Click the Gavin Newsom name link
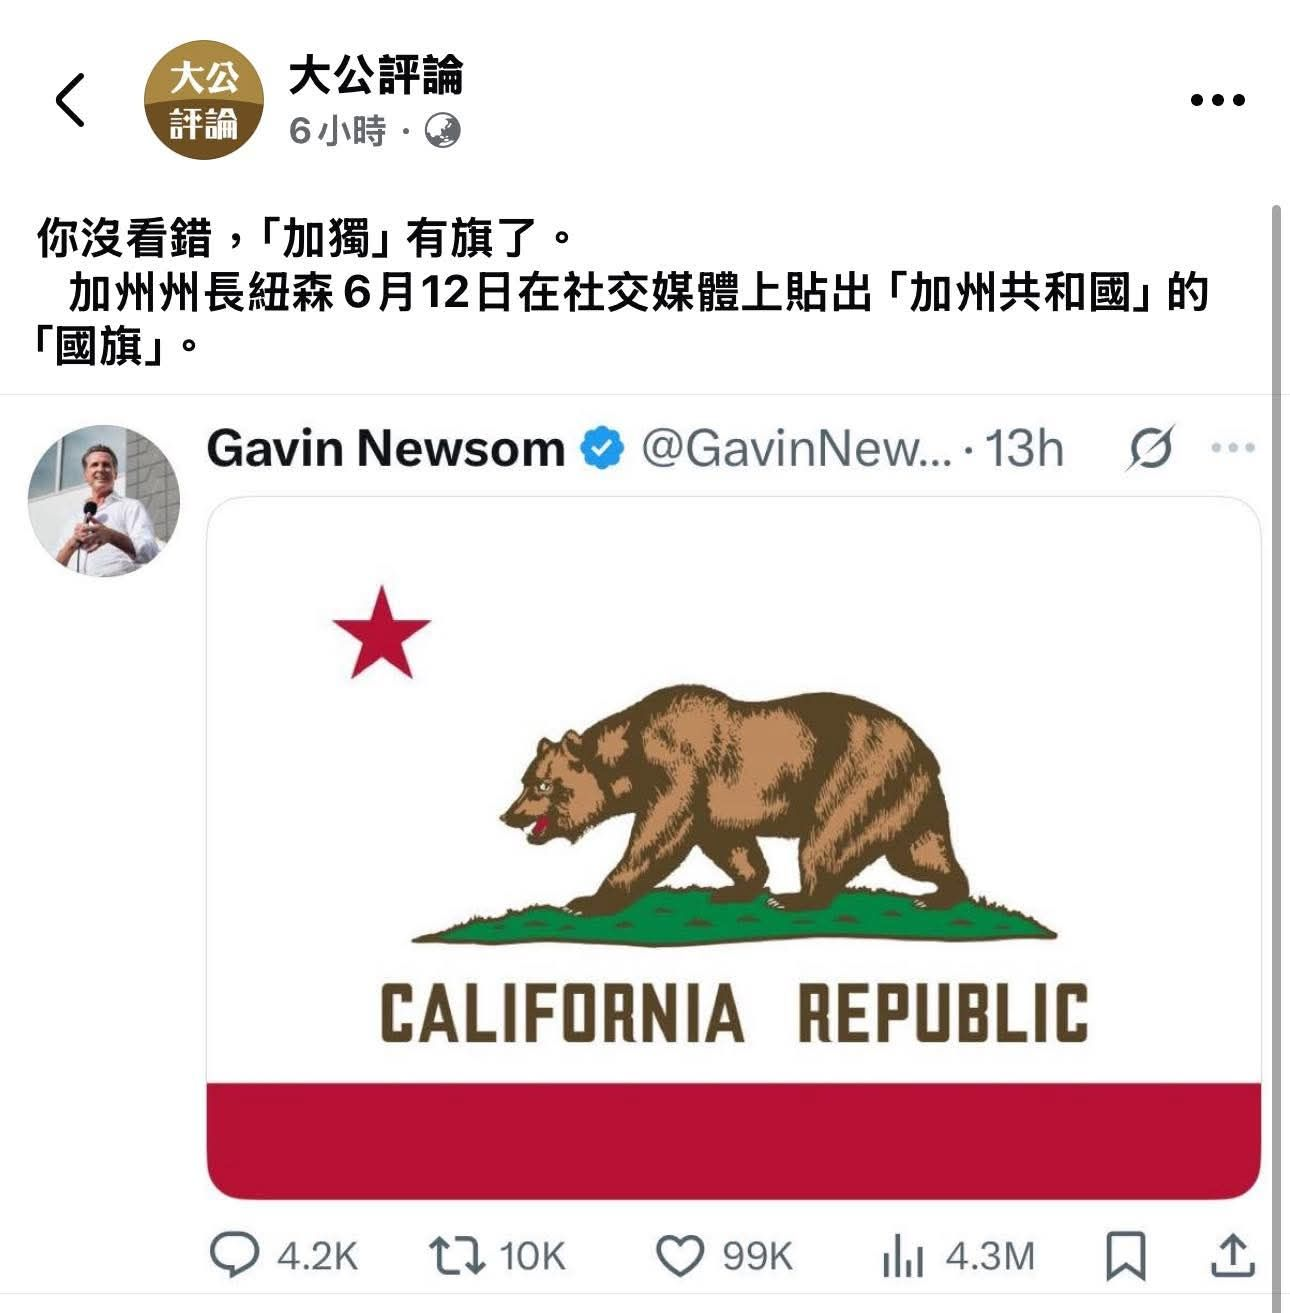The height and width of the screenshot is (1313, 1290). 386,448
